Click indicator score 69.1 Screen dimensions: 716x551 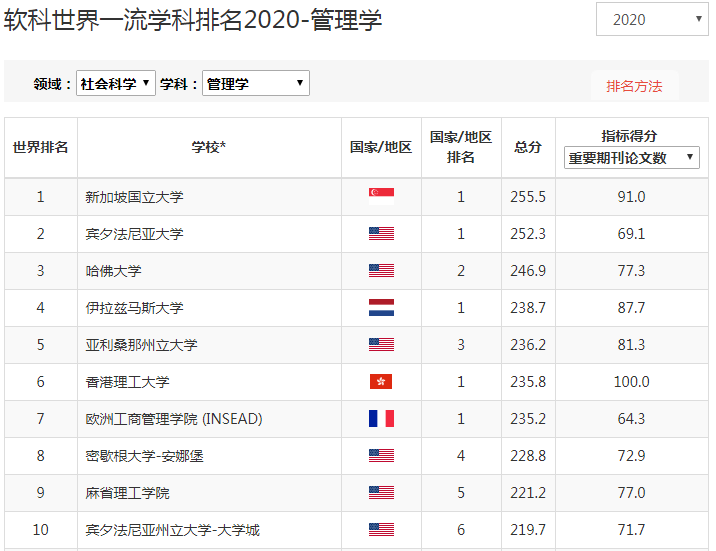tap(632, 234)
